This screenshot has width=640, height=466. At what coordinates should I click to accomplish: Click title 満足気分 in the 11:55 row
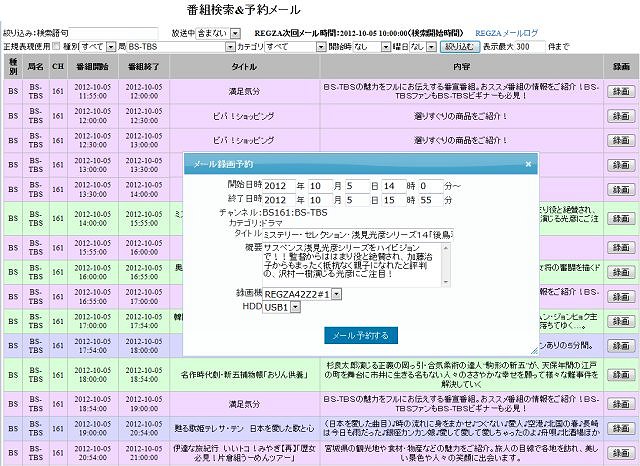(x=244, y=91)
